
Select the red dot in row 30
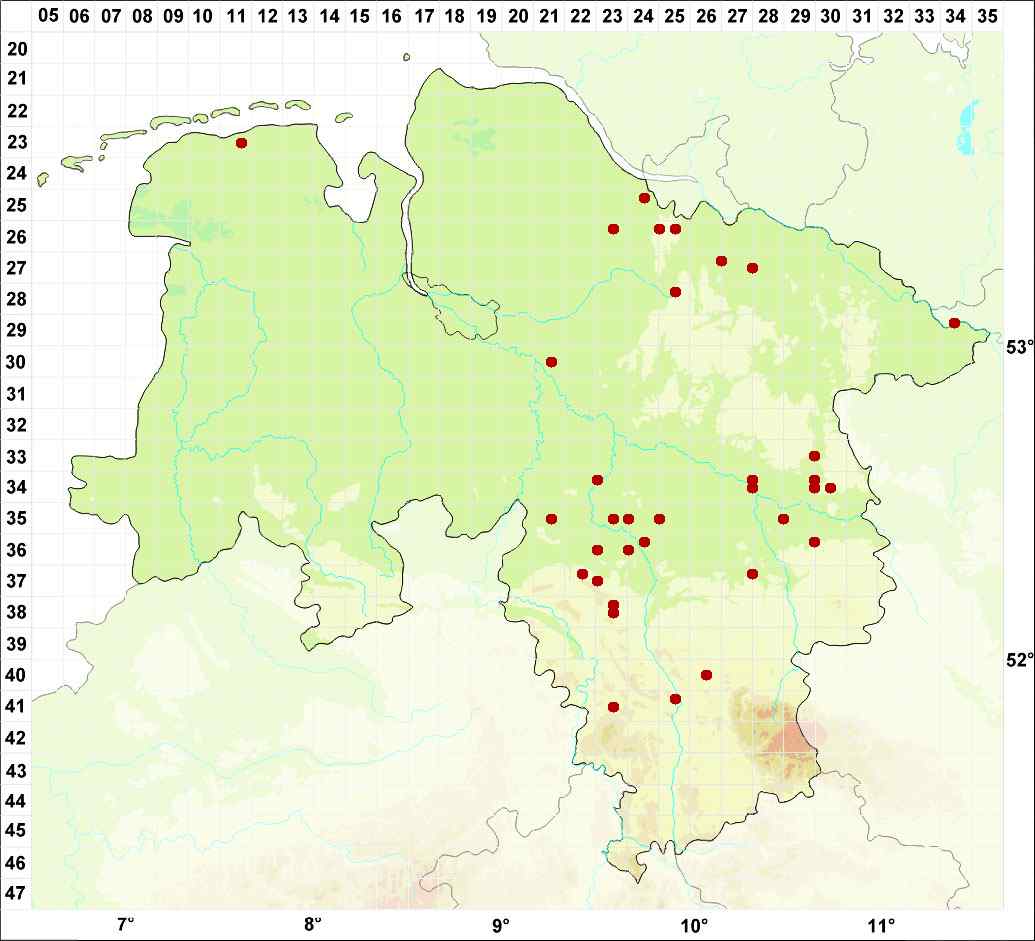[552, 362]
